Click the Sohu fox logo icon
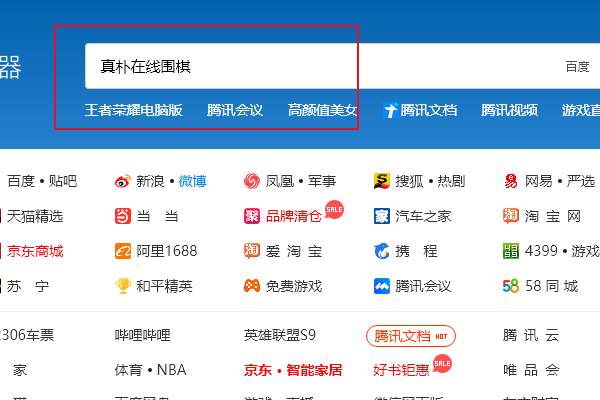 click(382, 181)
